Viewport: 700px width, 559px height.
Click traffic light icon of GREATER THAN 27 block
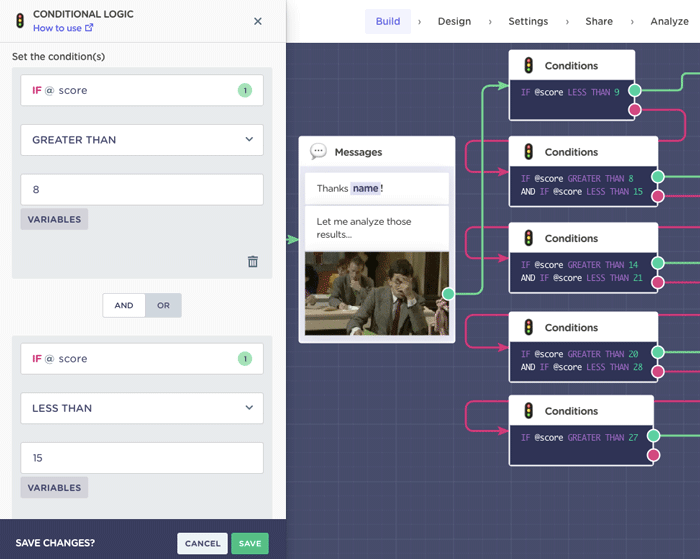529,411
